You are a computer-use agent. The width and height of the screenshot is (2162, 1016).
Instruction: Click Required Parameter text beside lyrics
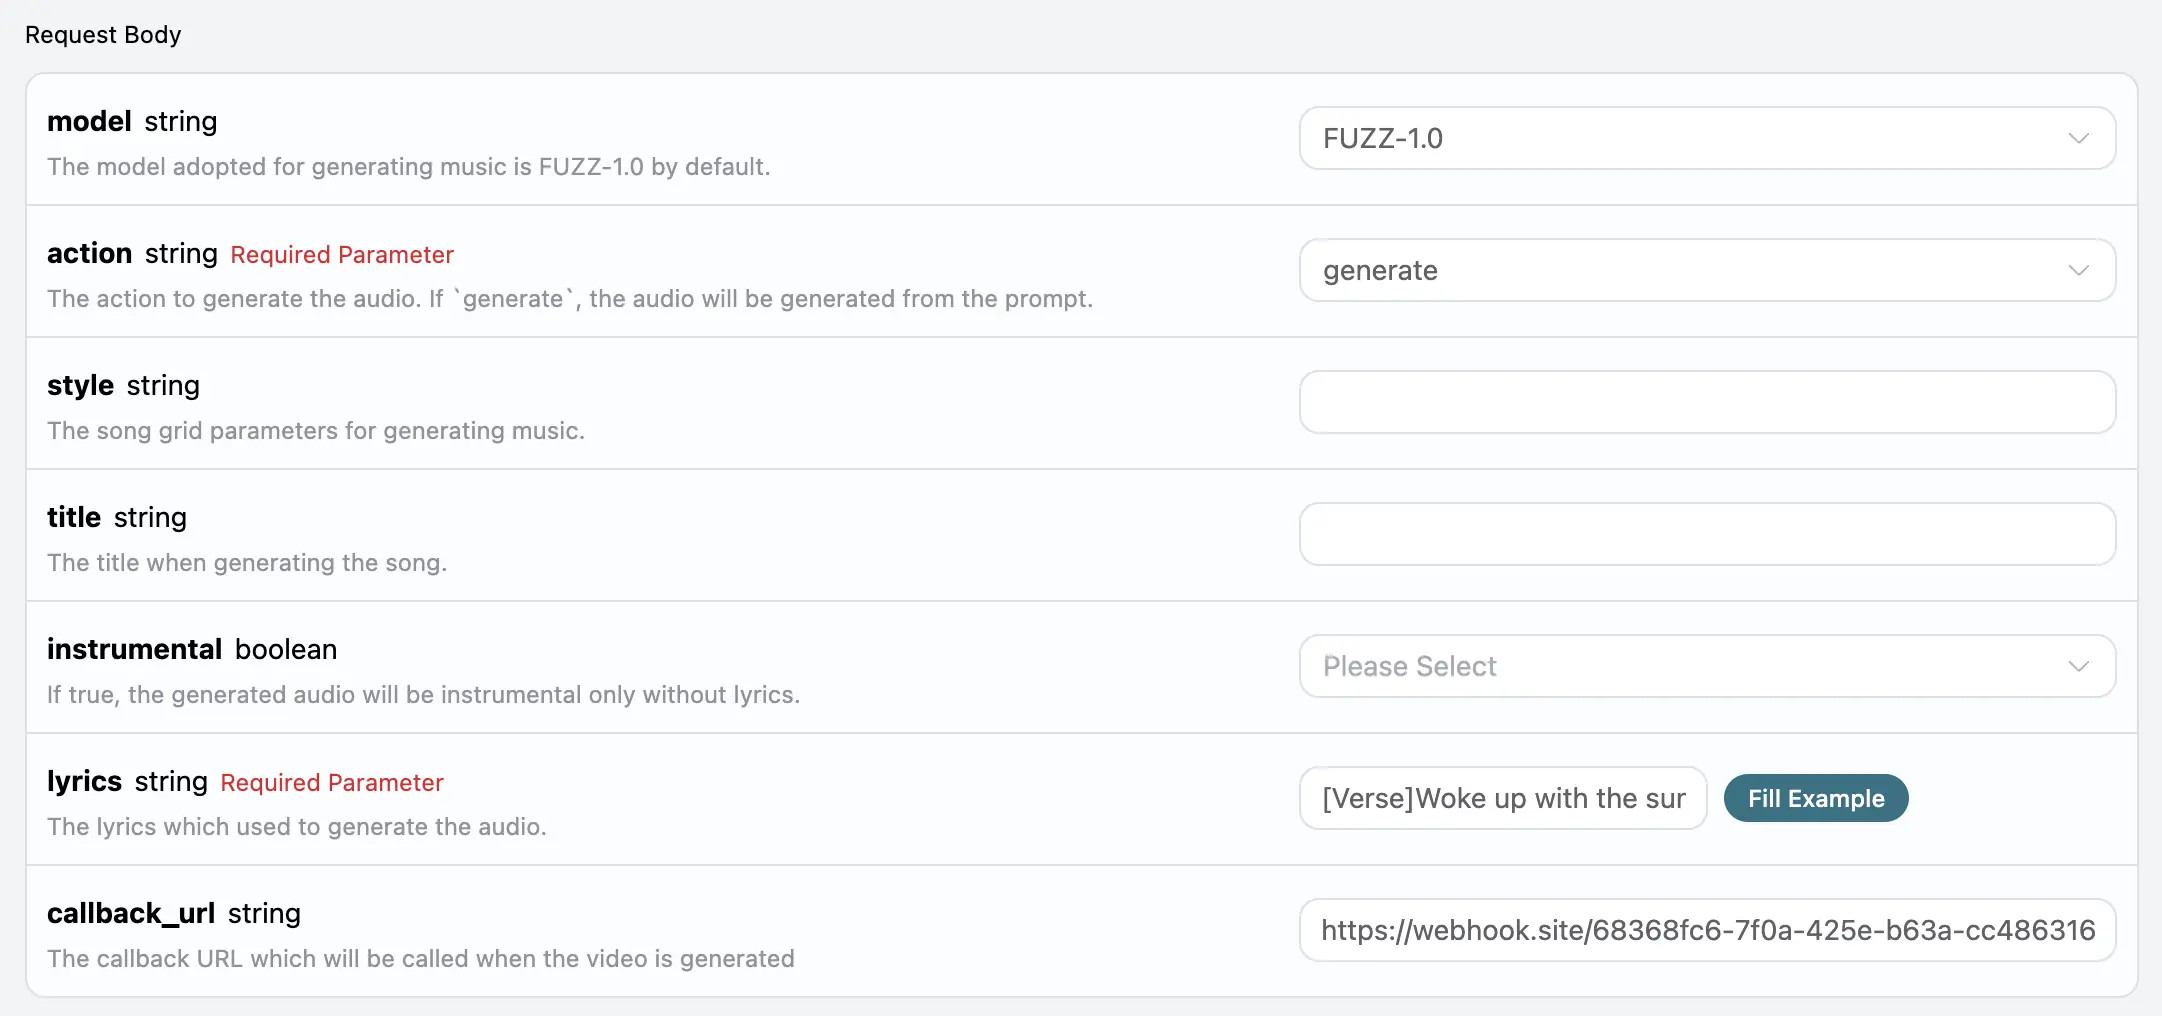pyautogui.click(x=332, y=783)
